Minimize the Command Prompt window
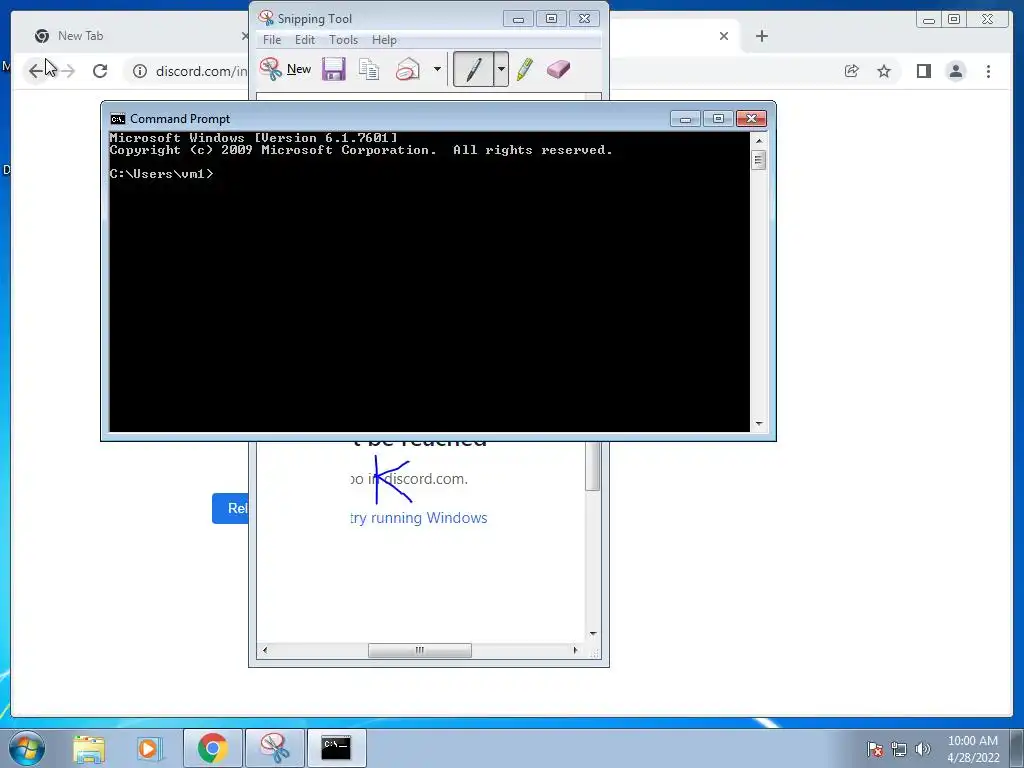 pyautogui.click(x=685, y=119)
